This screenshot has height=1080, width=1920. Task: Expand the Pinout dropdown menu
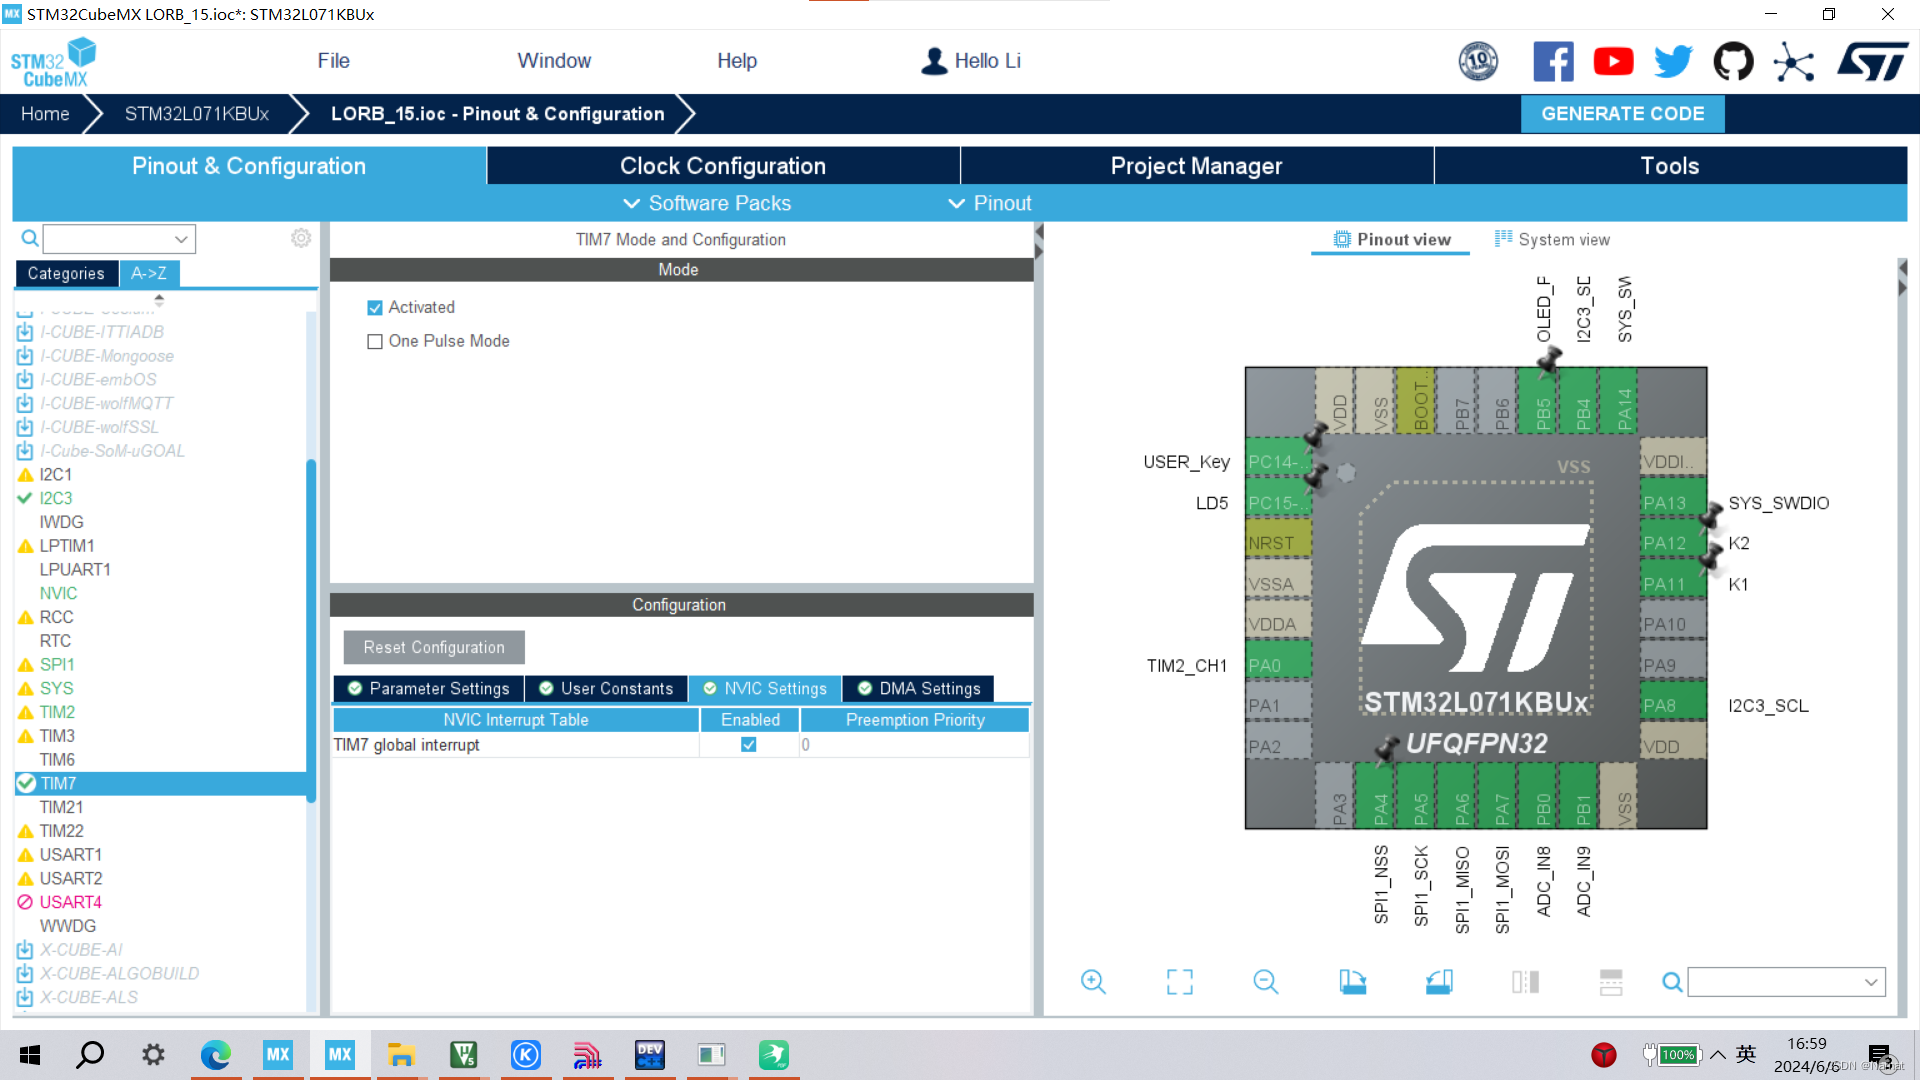tap(989, 203)
